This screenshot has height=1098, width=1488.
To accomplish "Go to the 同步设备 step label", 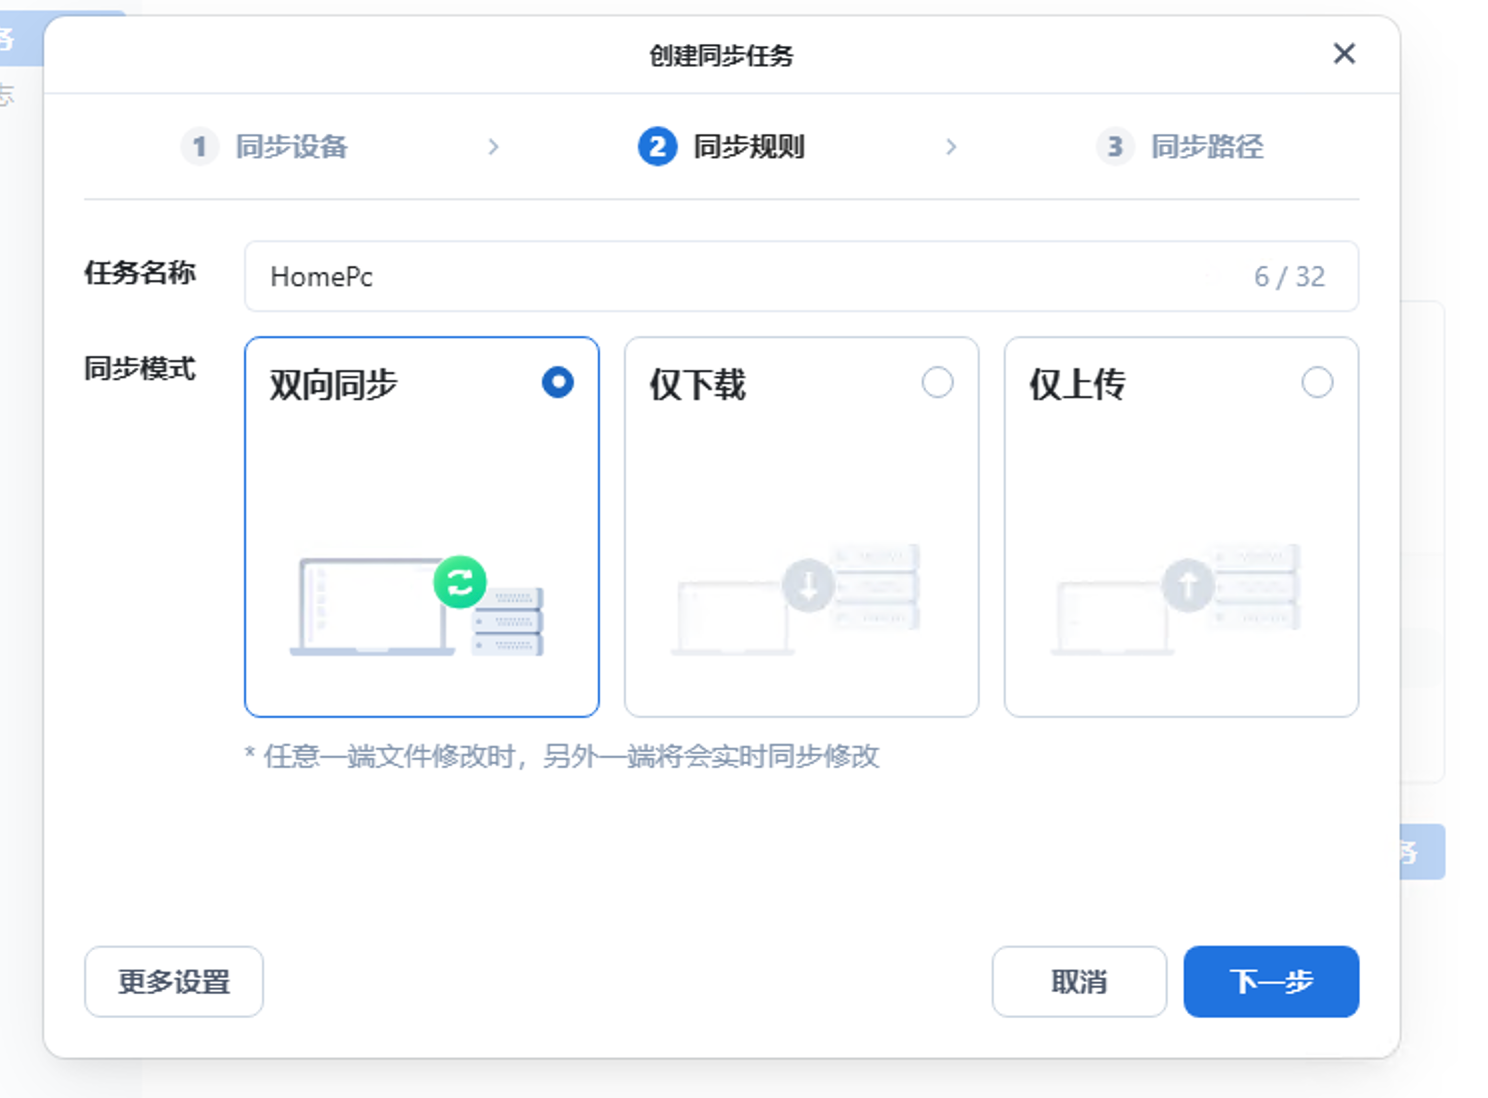I will click(x=291, y=147).
